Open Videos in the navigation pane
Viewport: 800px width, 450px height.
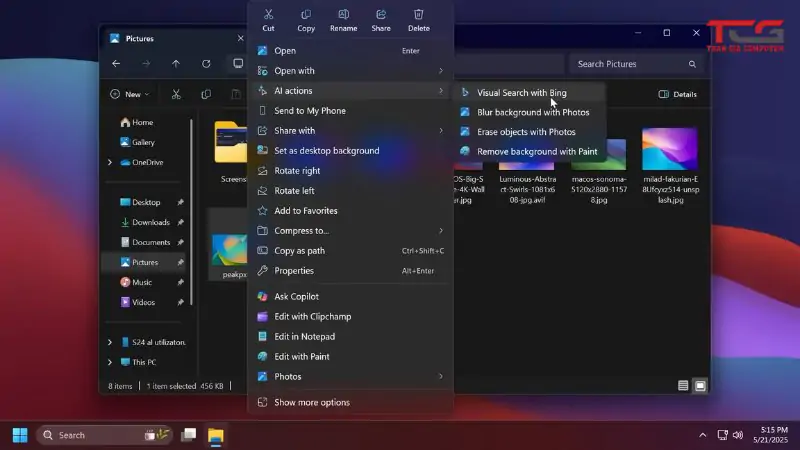[138, 303]
